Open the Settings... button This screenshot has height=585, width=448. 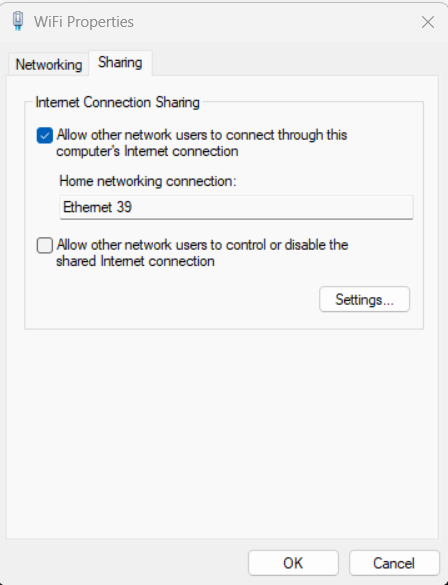tap(364, 299)
